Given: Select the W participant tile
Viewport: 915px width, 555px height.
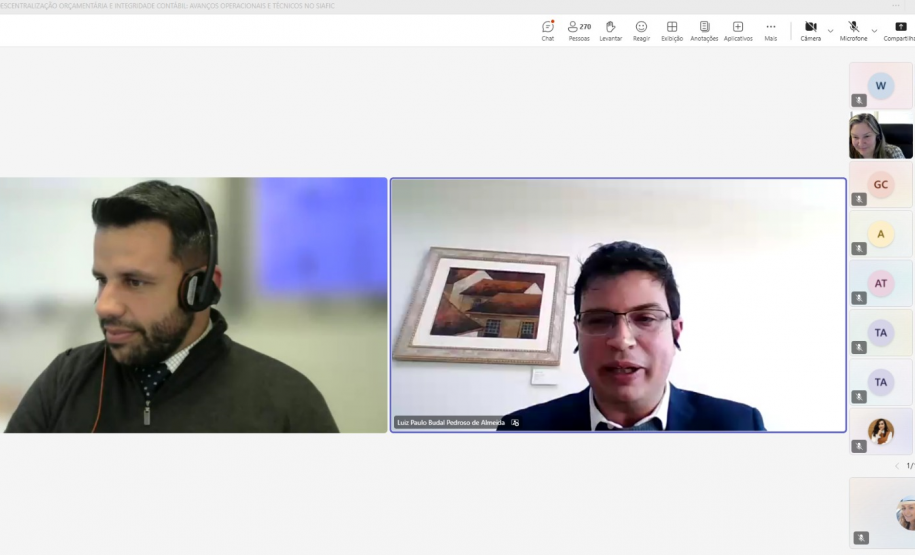Looking at the screenshot, I should point(881,86).
